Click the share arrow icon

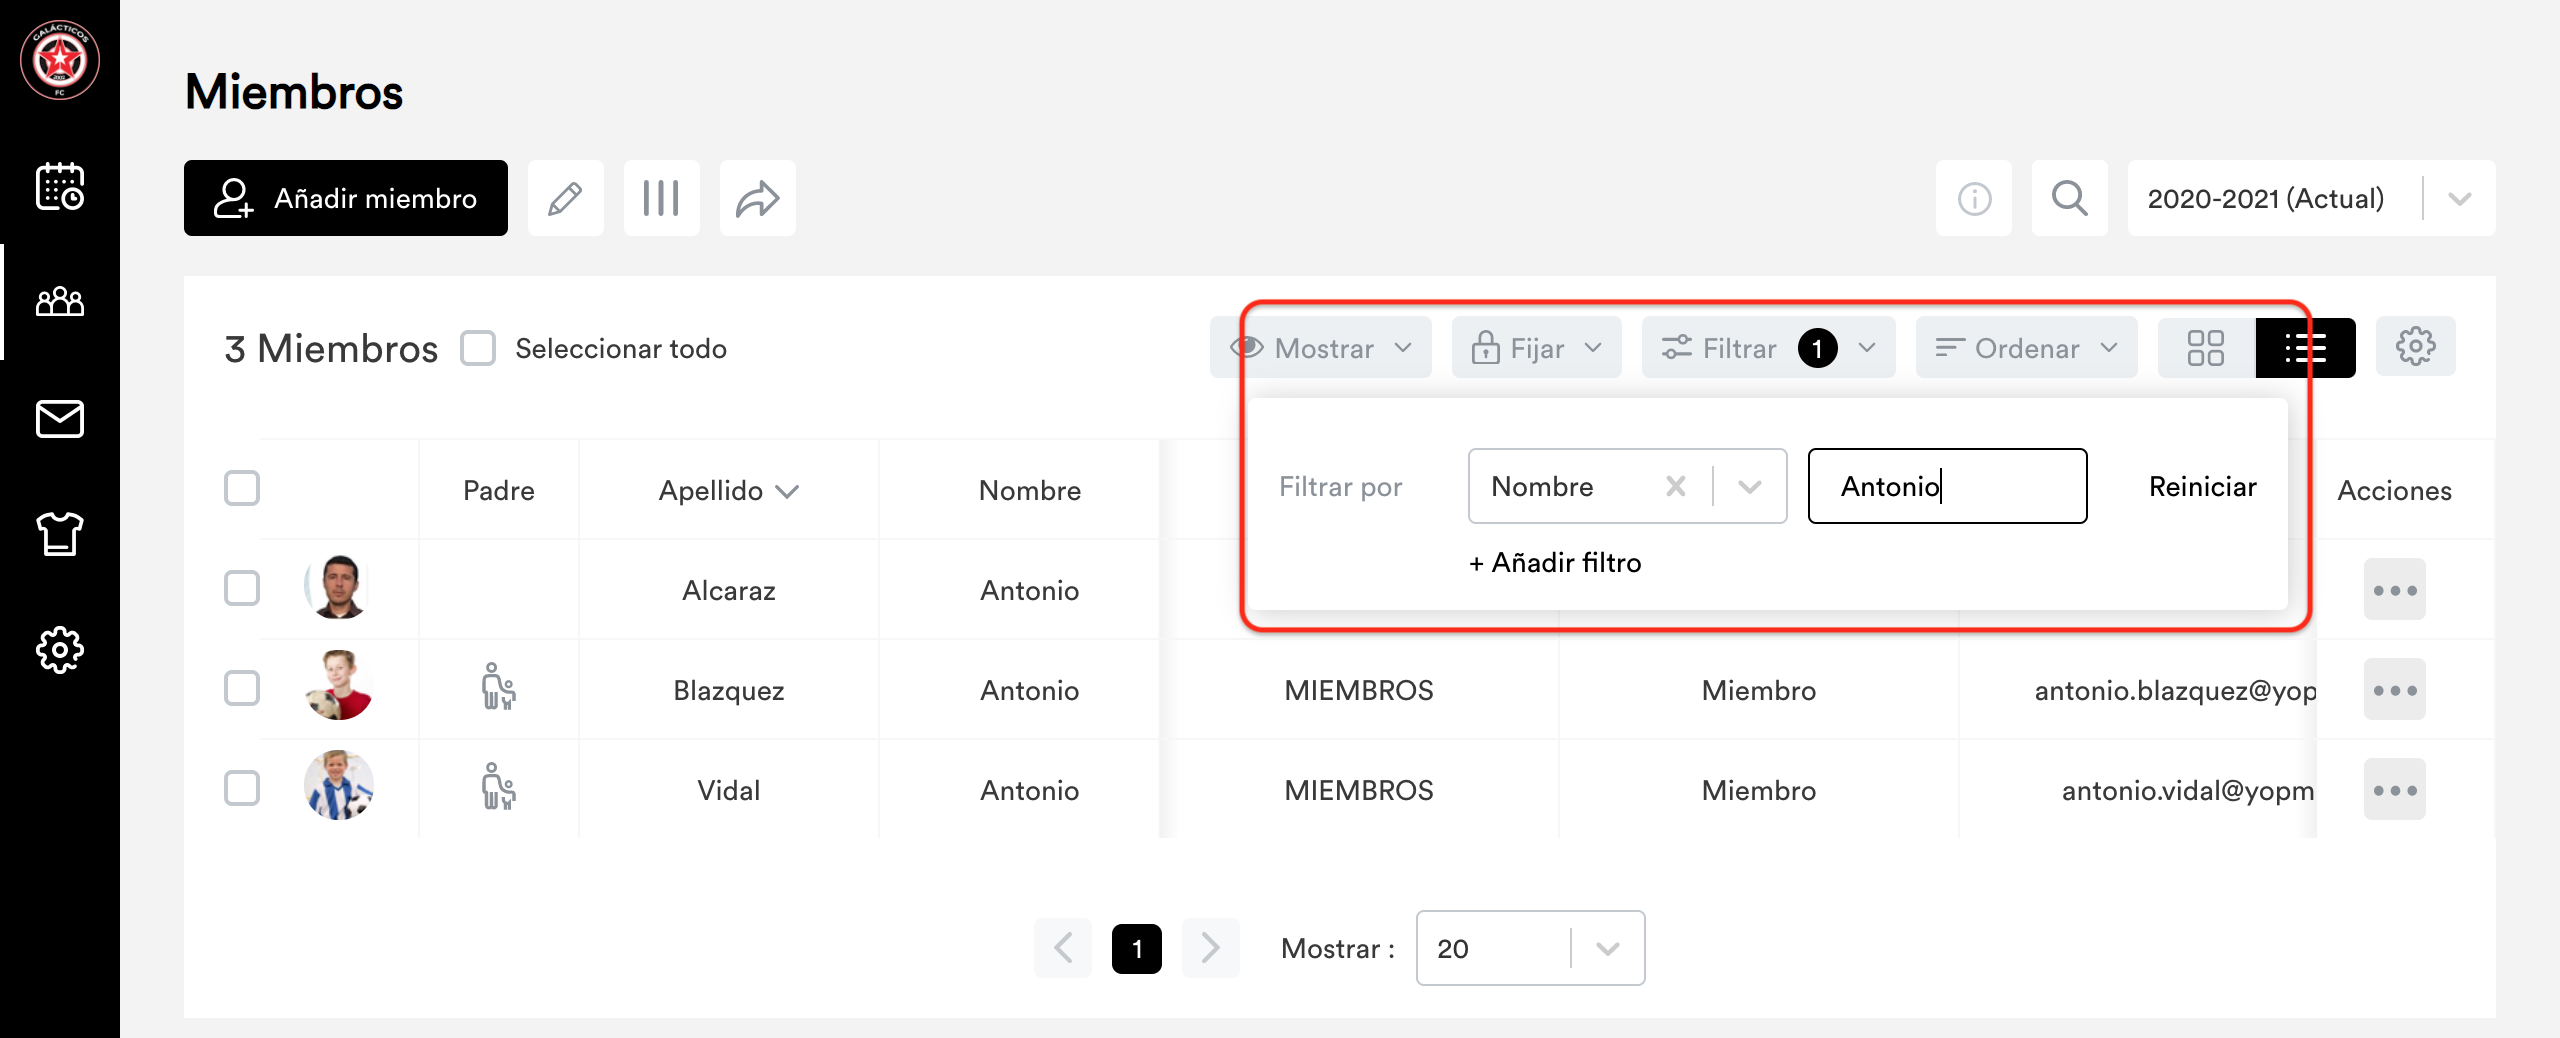[x=758, y=198]
